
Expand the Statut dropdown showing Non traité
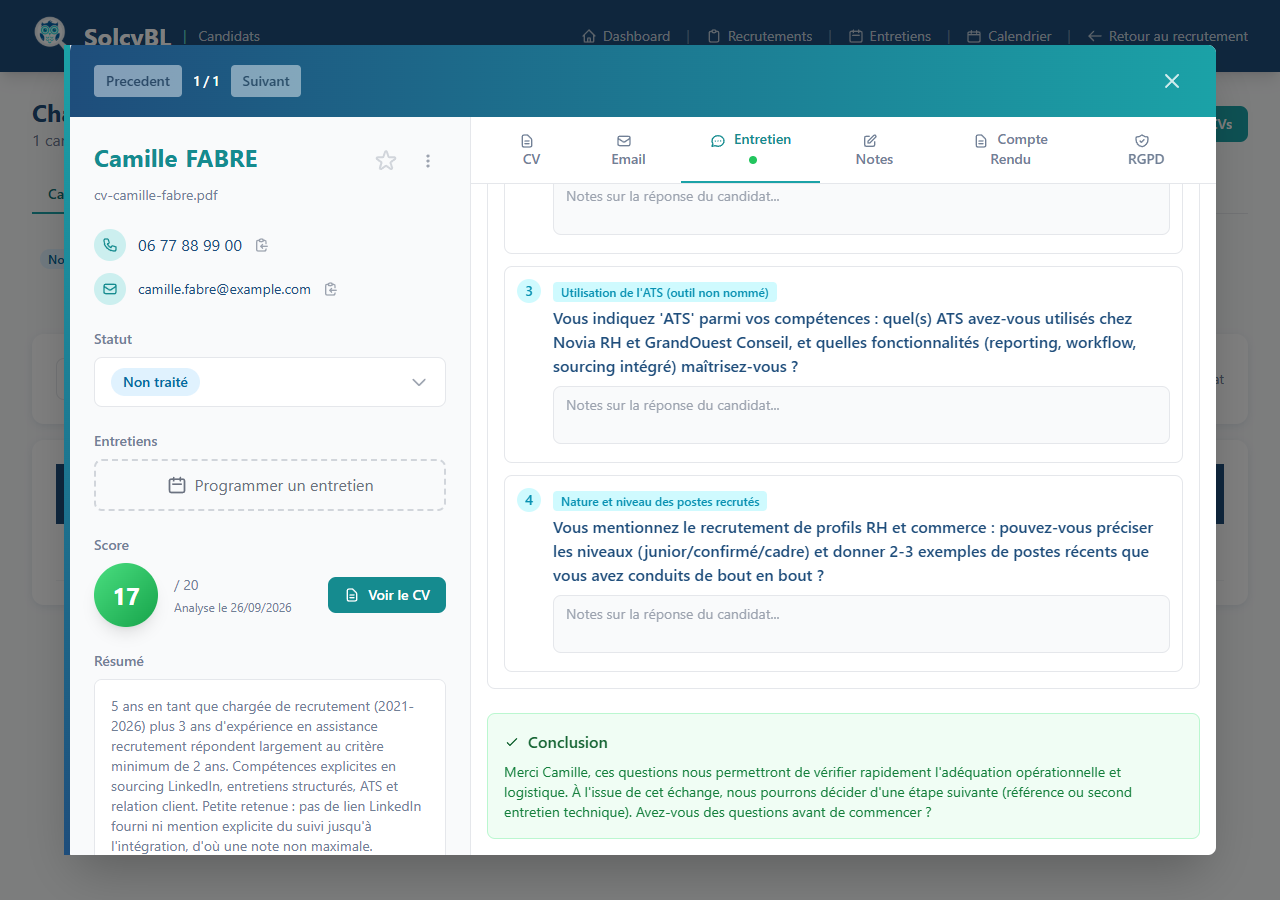point(270,382)
